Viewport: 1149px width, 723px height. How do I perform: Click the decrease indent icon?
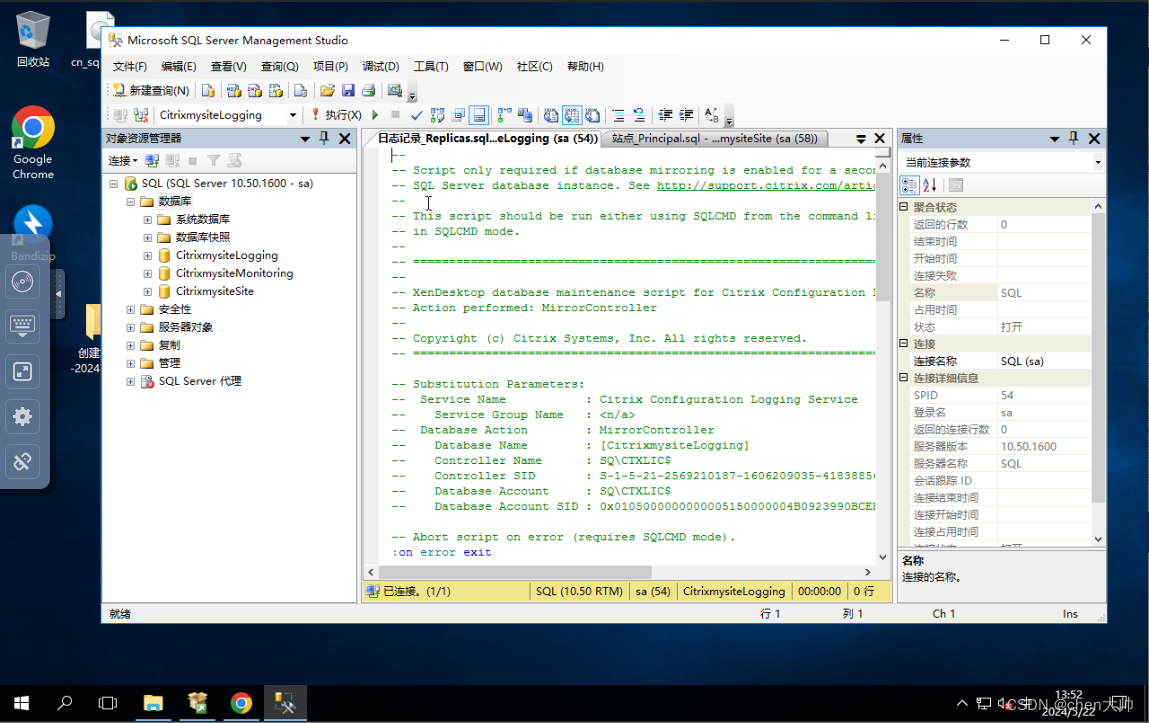click(665, 115)
